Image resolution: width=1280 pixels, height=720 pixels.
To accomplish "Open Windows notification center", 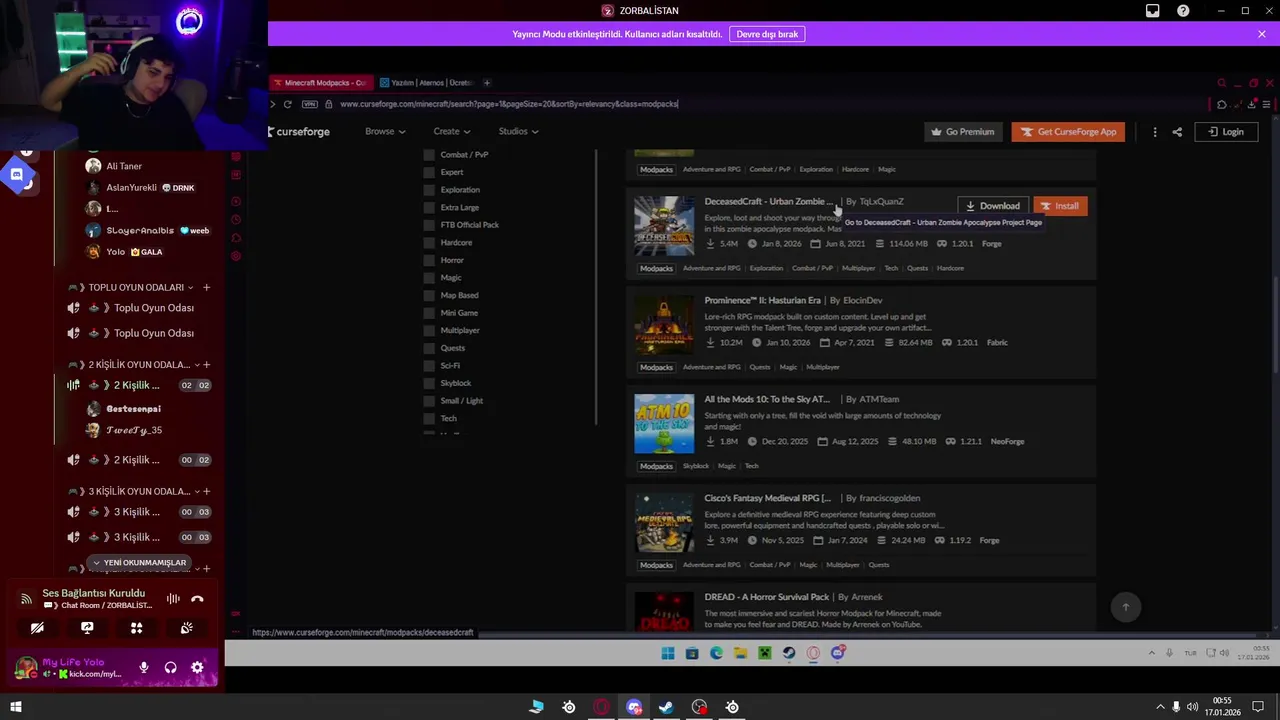I will [1258, 707].
